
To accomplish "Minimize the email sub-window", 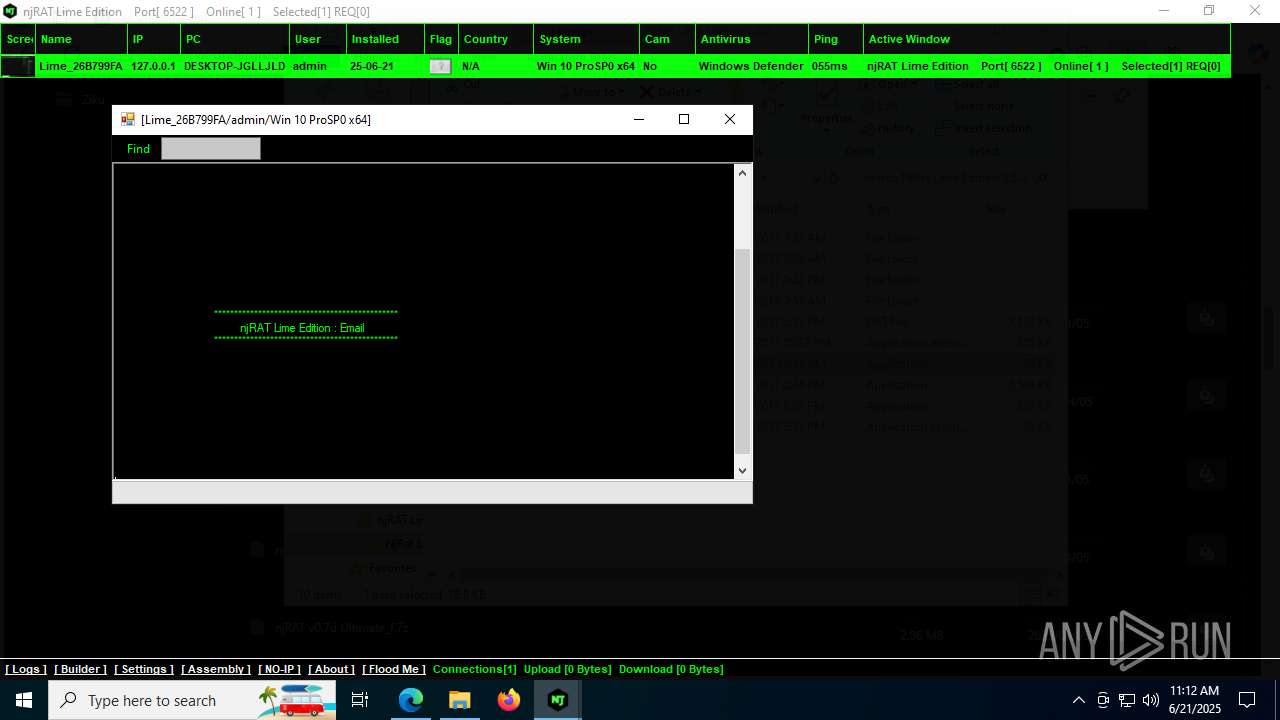I will tap(639, 119).
